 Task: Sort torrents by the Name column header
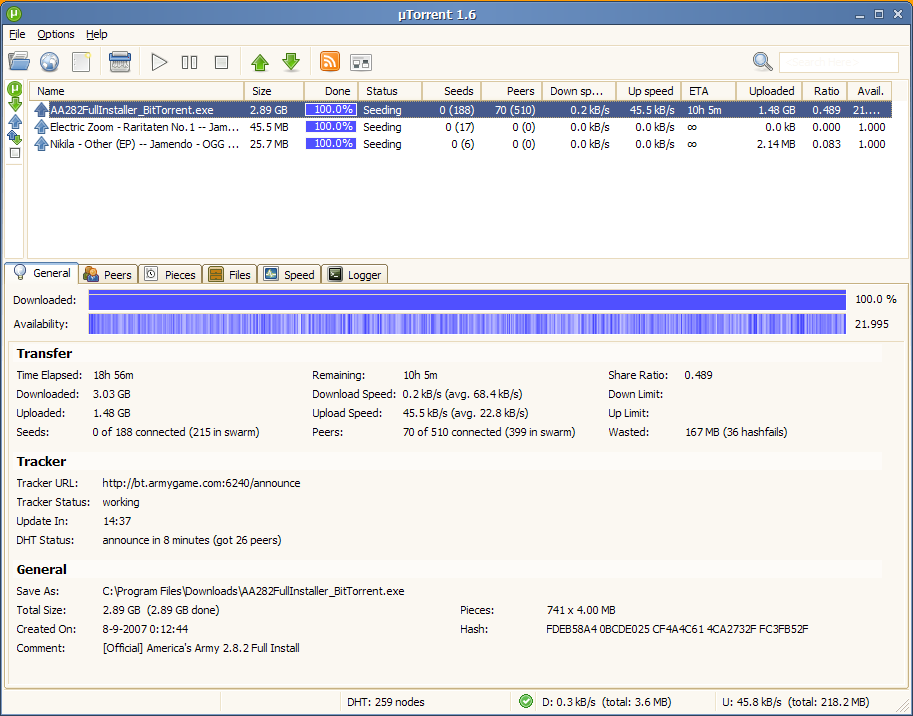click(137, 91)
